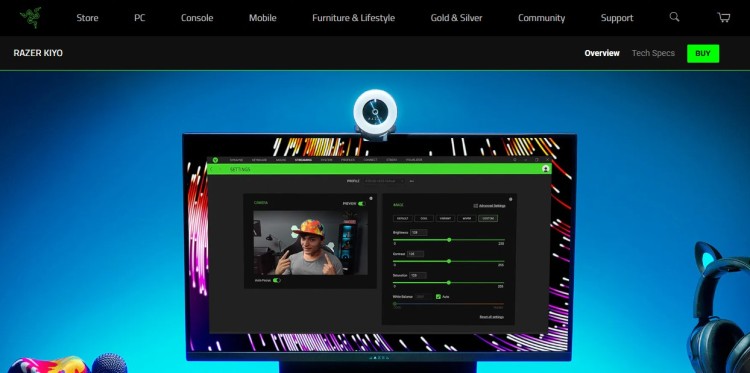
Task: Open the Gold & Silver menu
Action: click(456, 18)
